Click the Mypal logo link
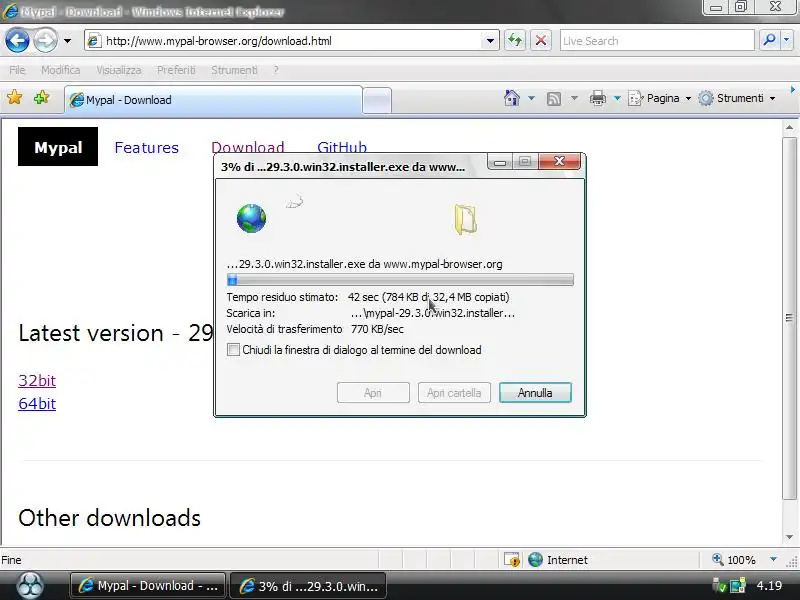The height and width of the screenshot is (600, 800). tap(58, 147)
